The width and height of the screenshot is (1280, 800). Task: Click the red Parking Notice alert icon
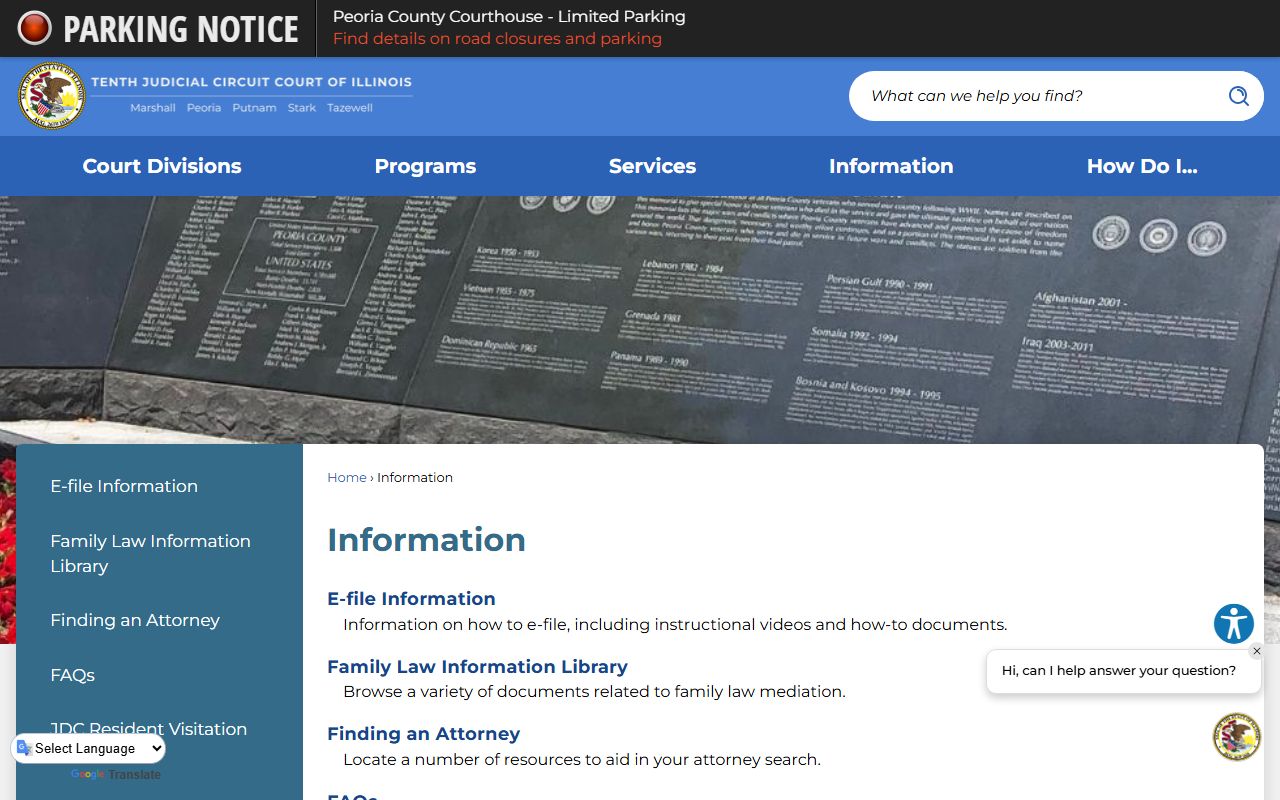click(34, 28)
